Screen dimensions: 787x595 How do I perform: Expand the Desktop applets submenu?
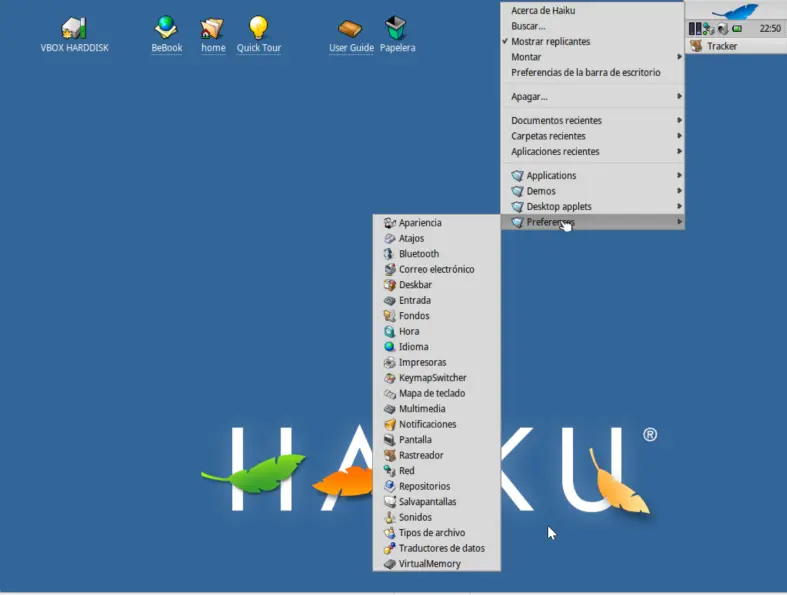(593, 206)
